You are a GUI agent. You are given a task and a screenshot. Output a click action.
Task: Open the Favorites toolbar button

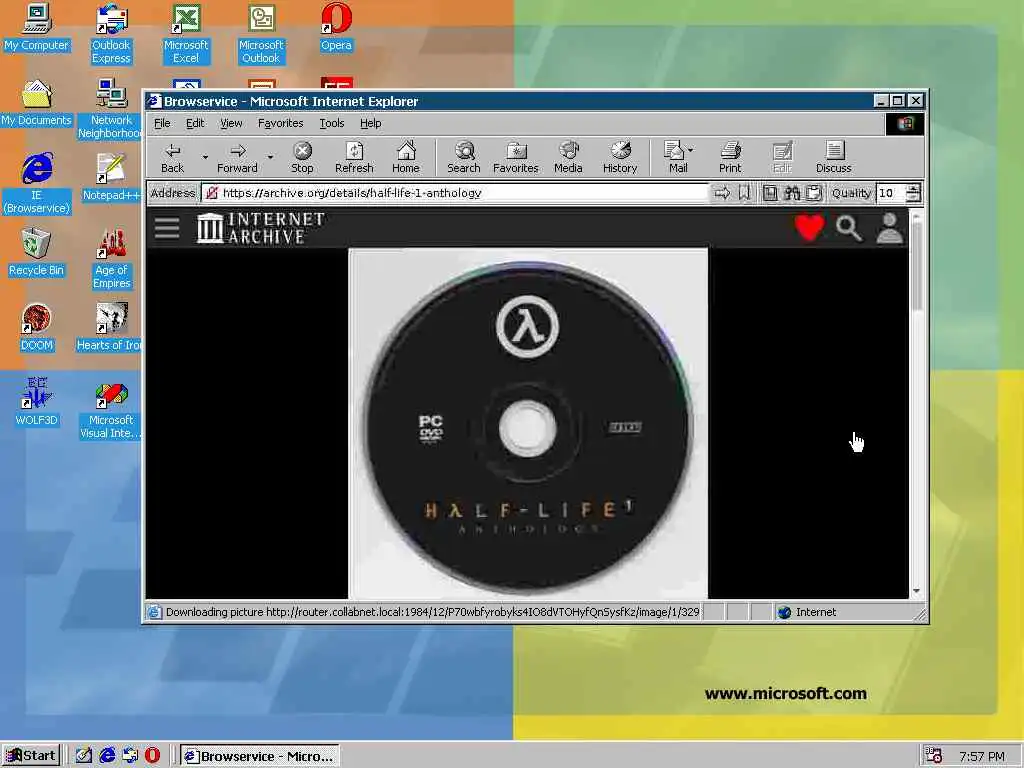click(516, 157)
